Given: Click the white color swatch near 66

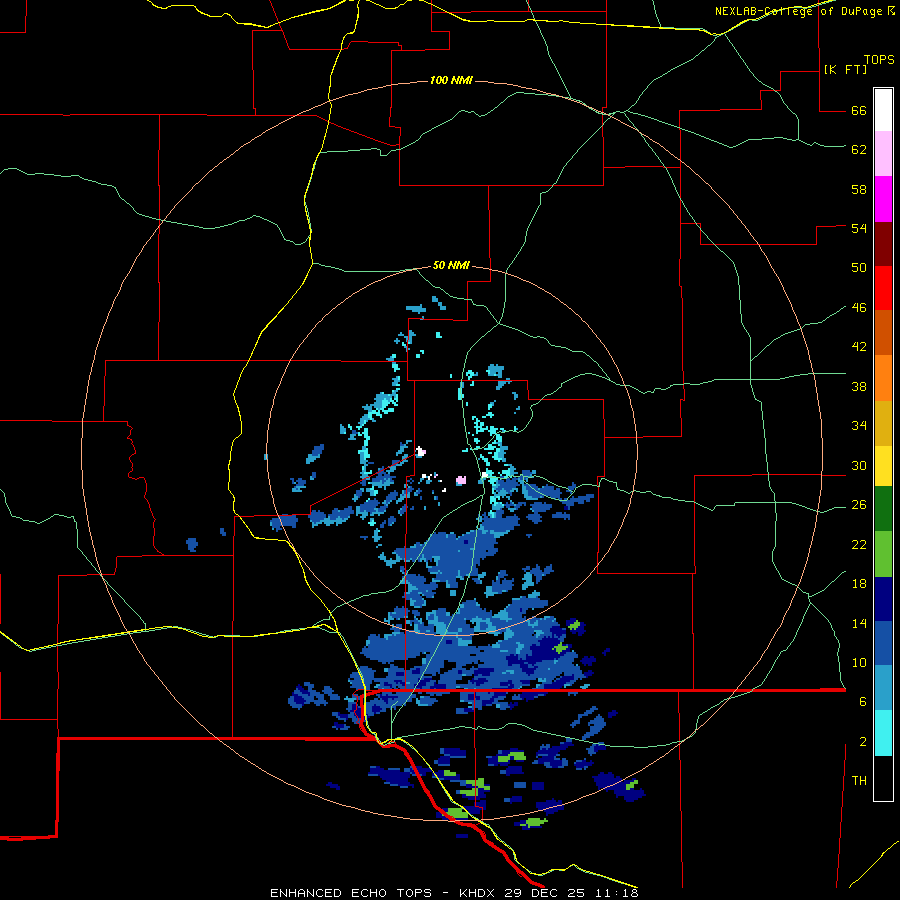Looking at the screenshot, I should tap(883, 110).
